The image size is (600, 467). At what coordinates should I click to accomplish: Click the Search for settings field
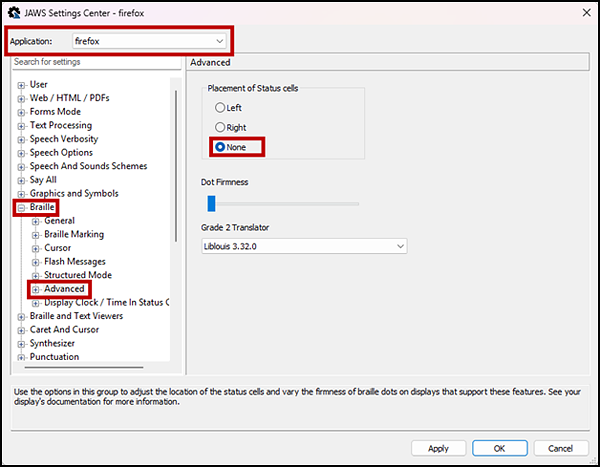(97, 62)
